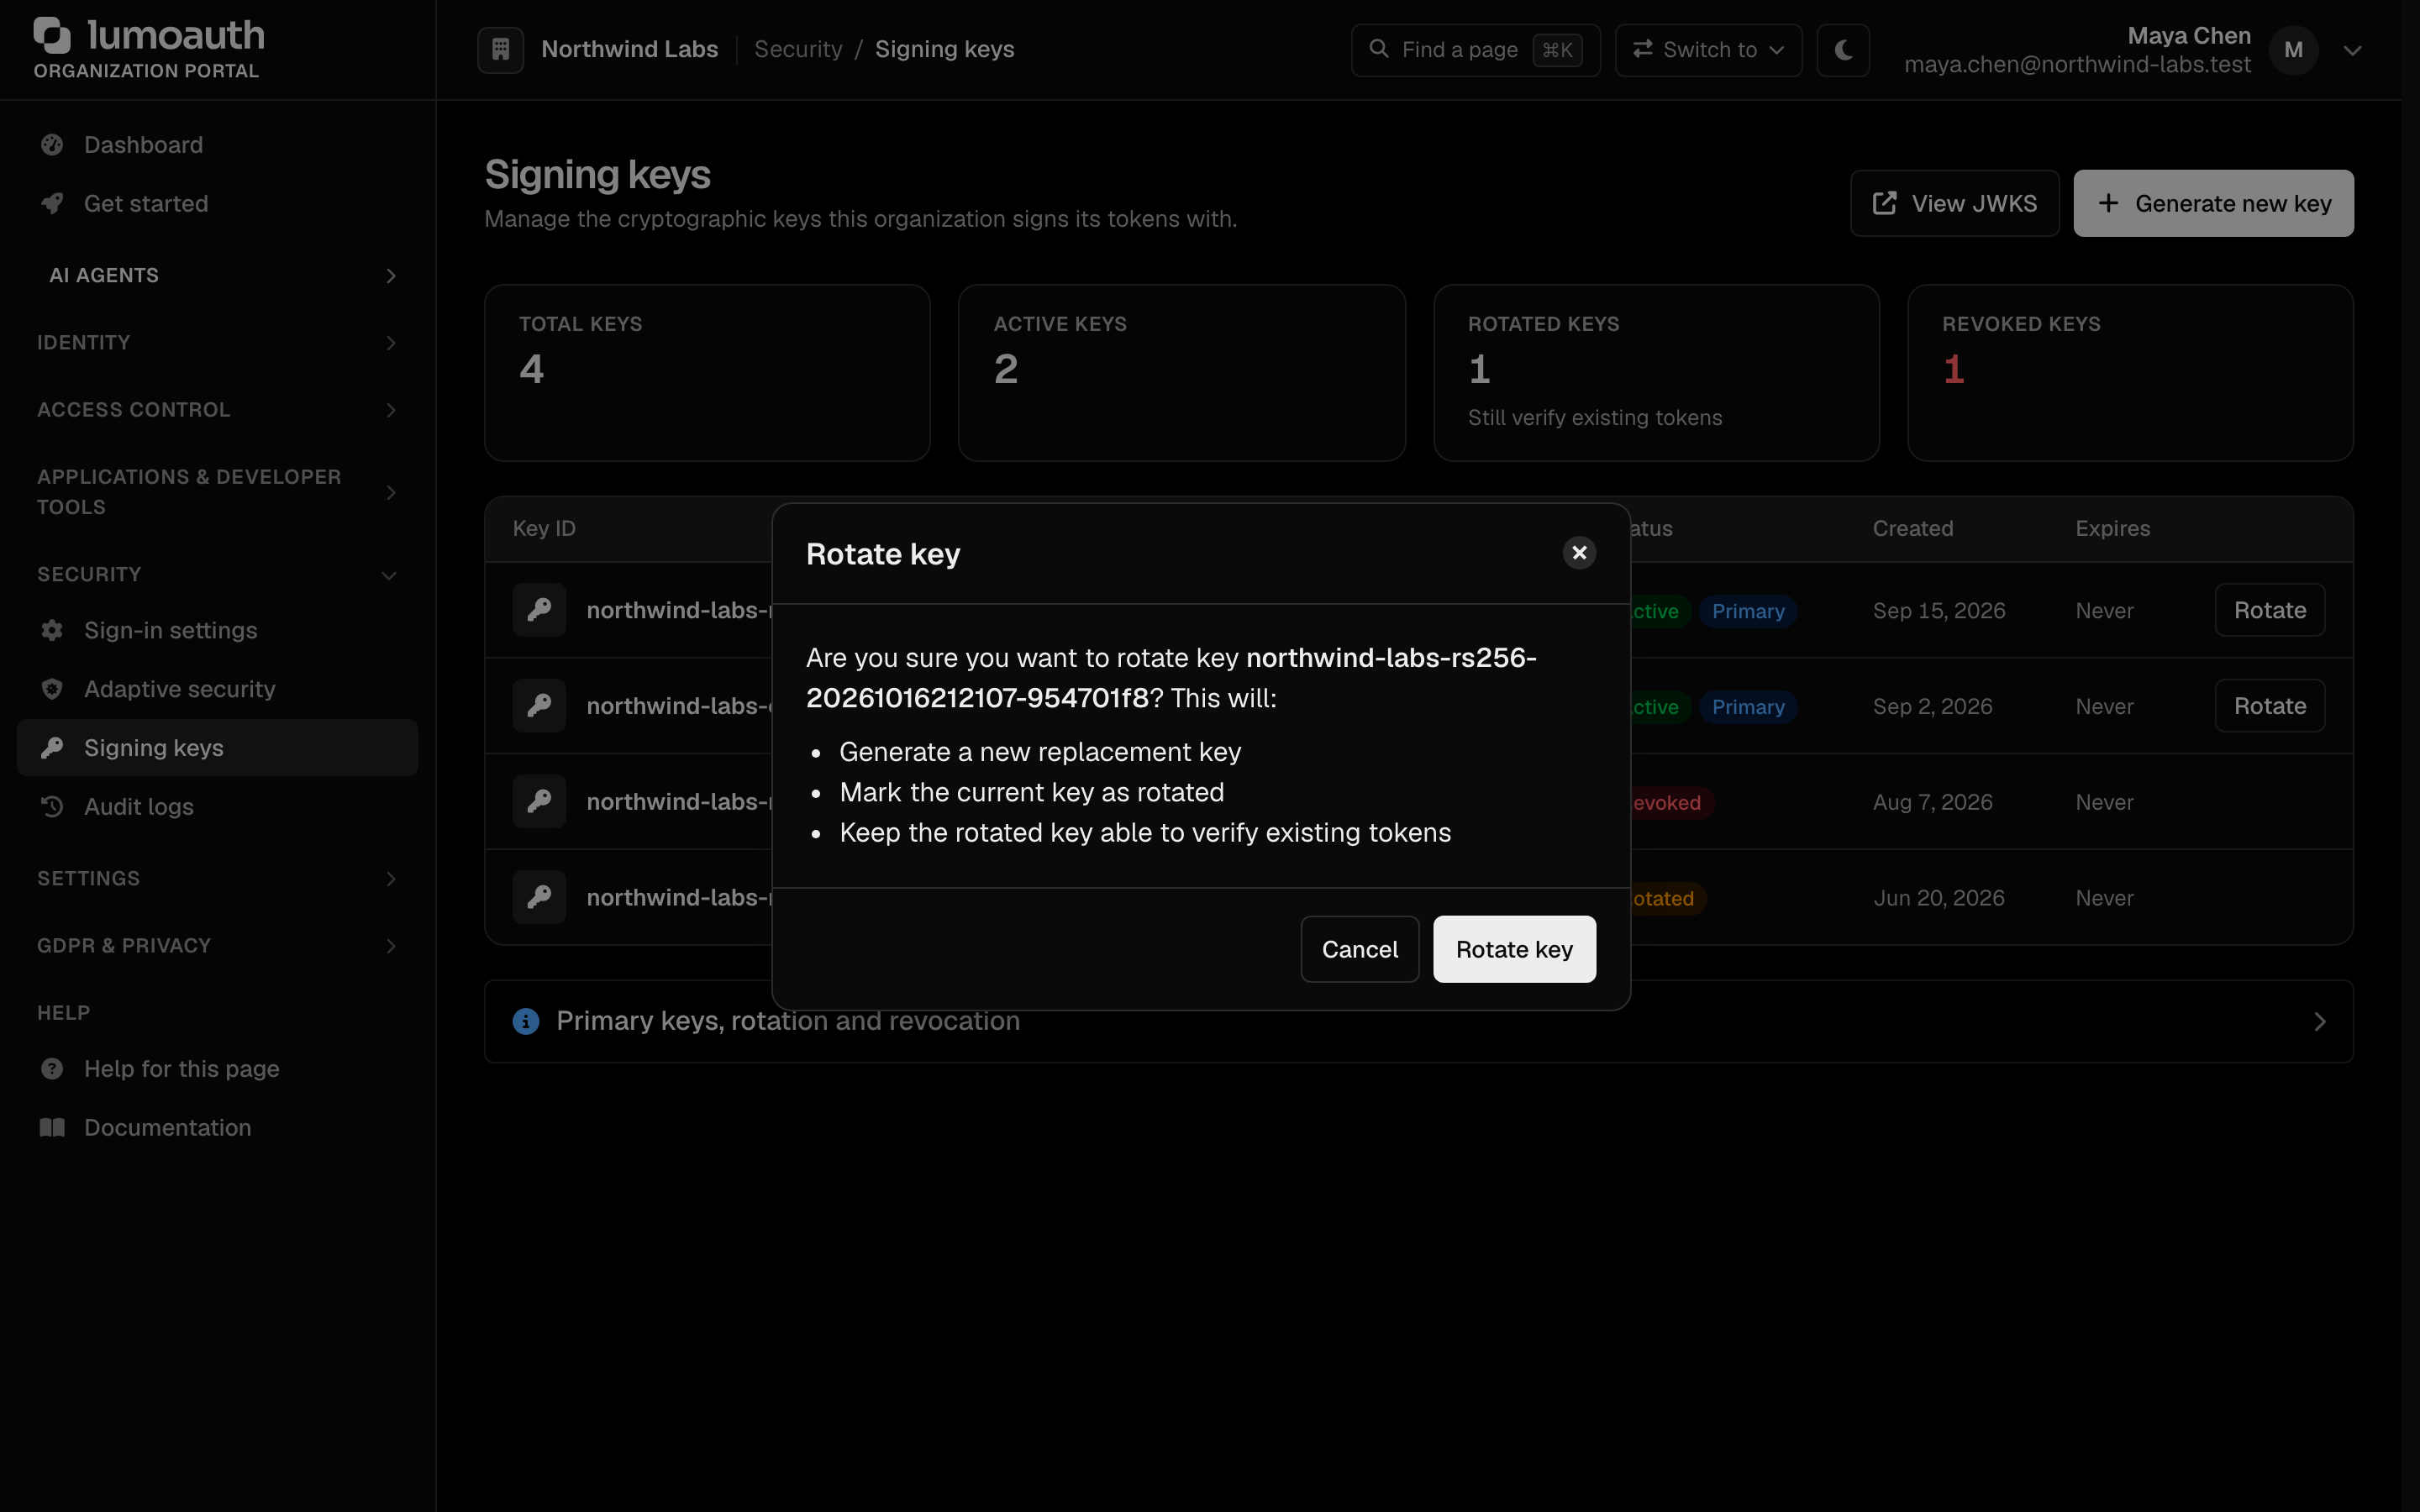2420x1512 pixels.
Task: Collapse the Security section
Action: pos(217,575)
